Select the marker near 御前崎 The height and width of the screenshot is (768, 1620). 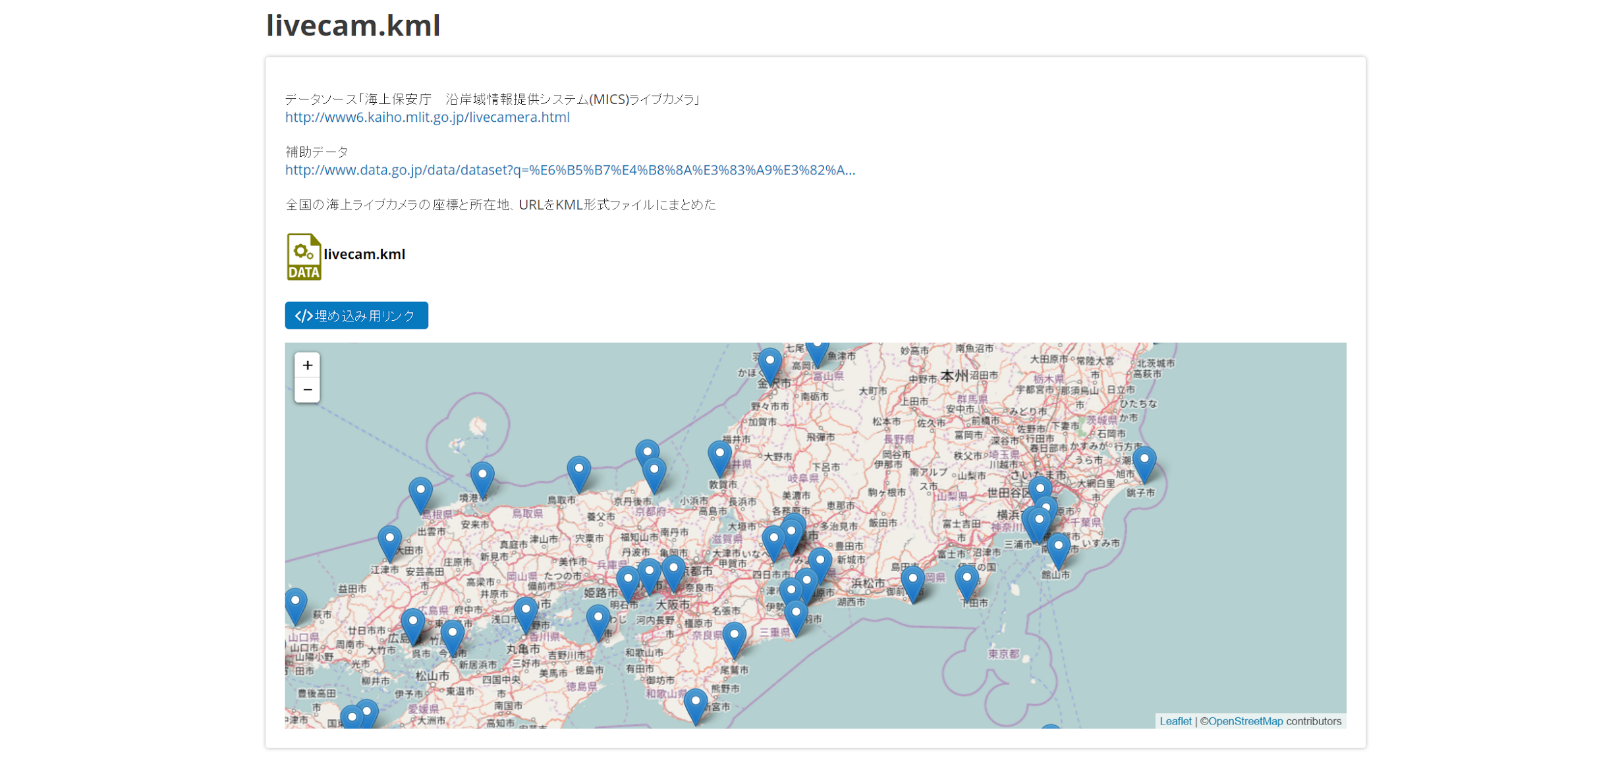912,582
